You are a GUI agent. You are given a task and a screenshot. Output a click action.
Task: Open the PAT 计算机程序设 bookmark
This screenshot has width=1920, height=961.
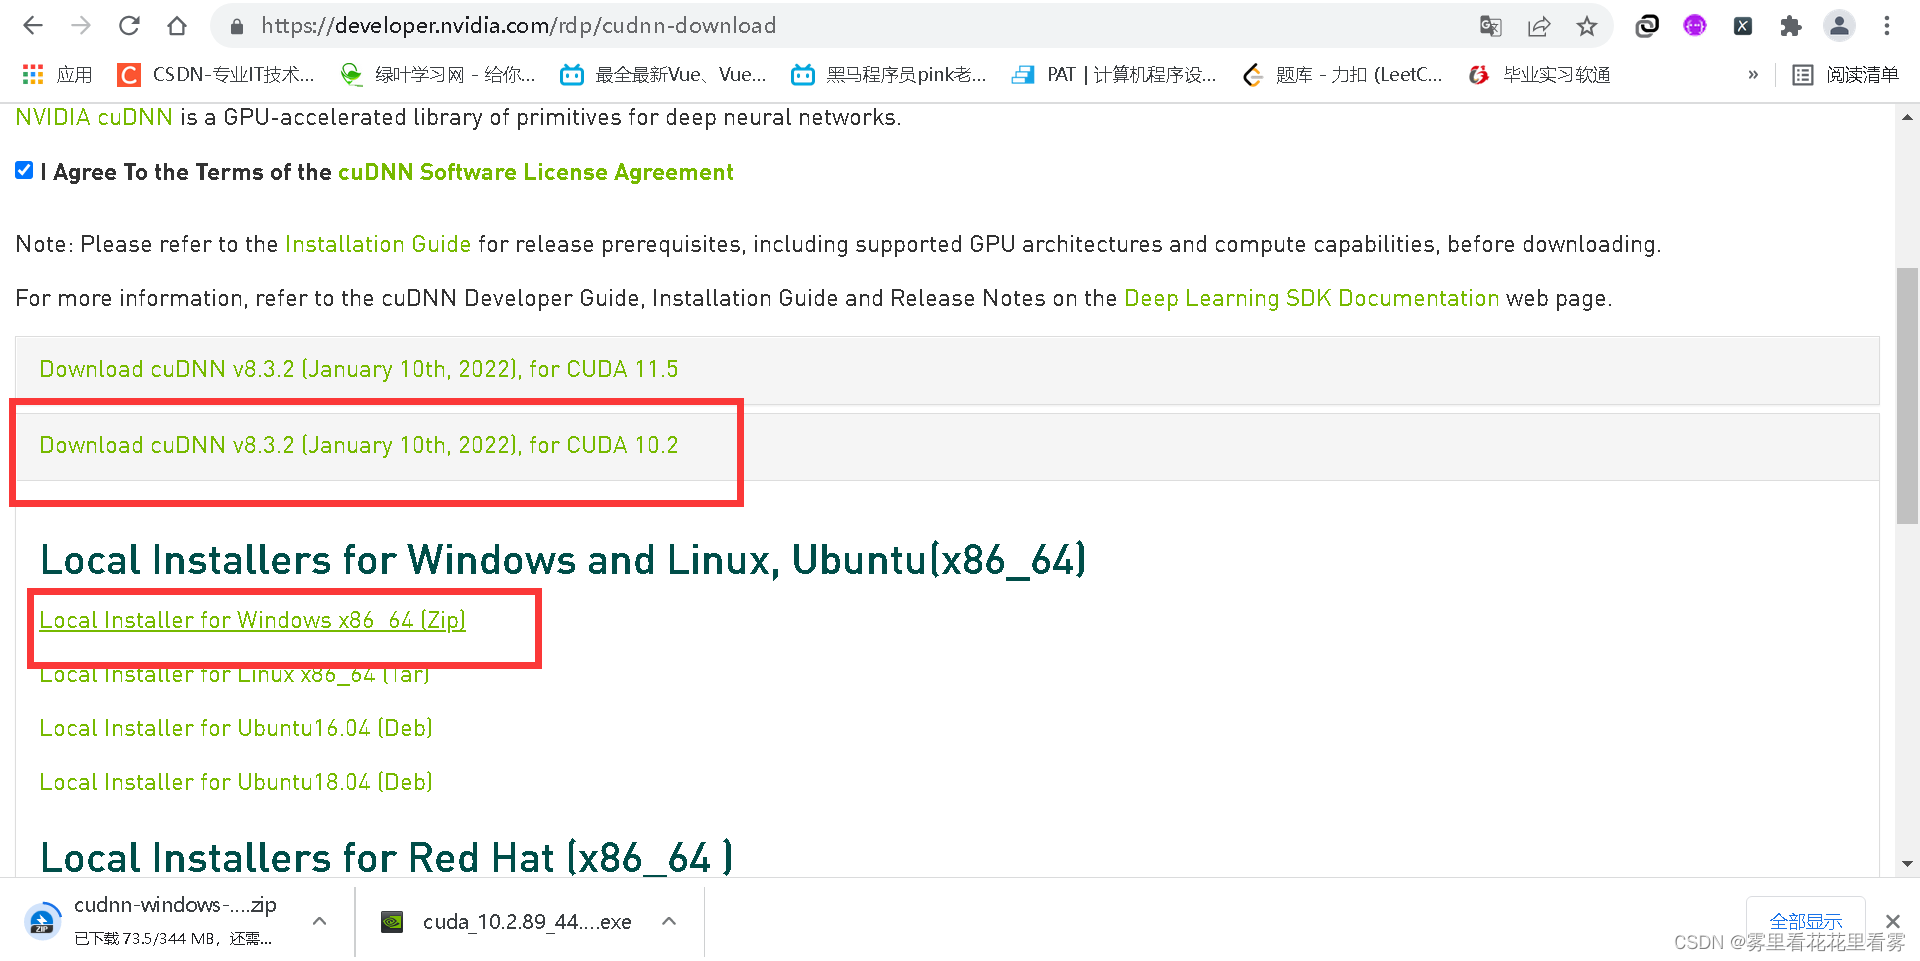pos(1114,75)
